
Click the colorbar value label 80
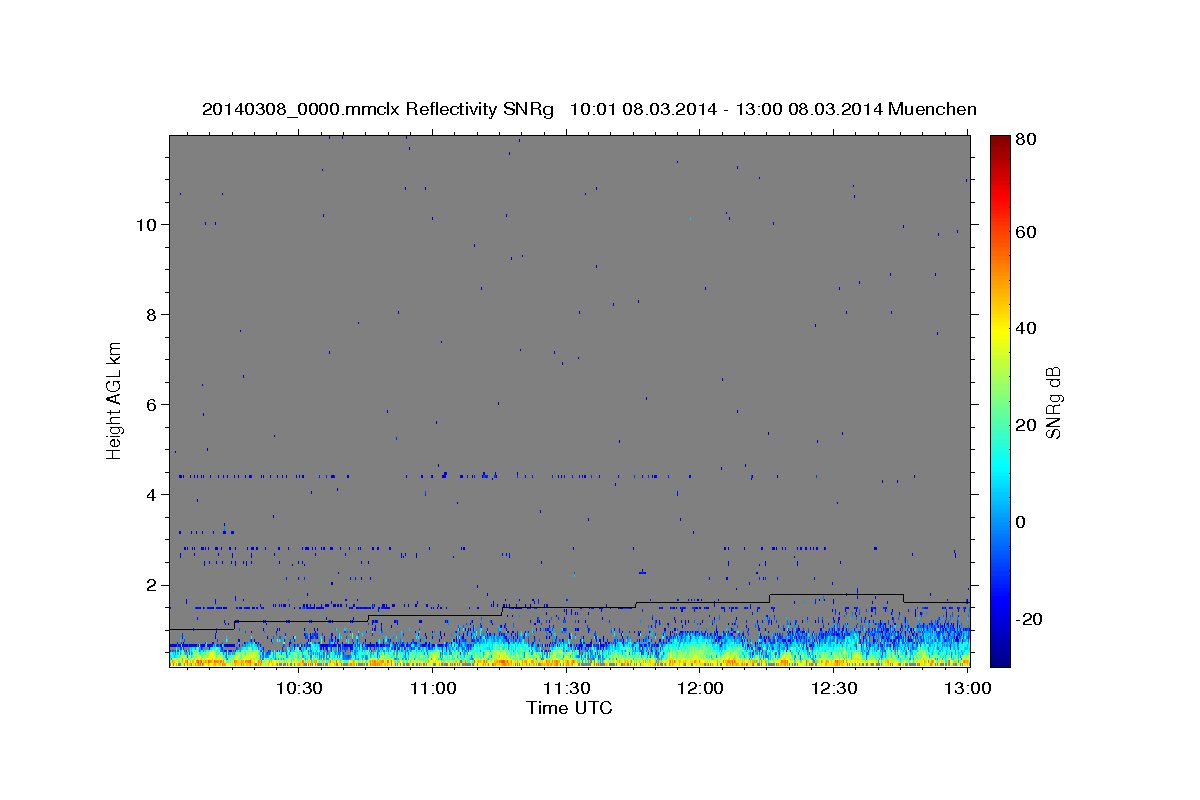pyautogui.click(x=1026, y=139)
